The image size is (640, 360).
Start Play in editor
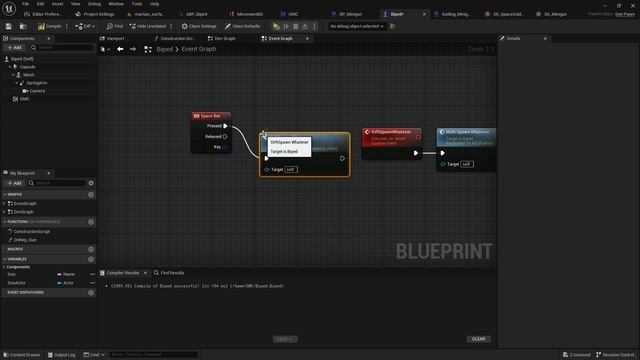pyautogui.click(x=276, y=26)
